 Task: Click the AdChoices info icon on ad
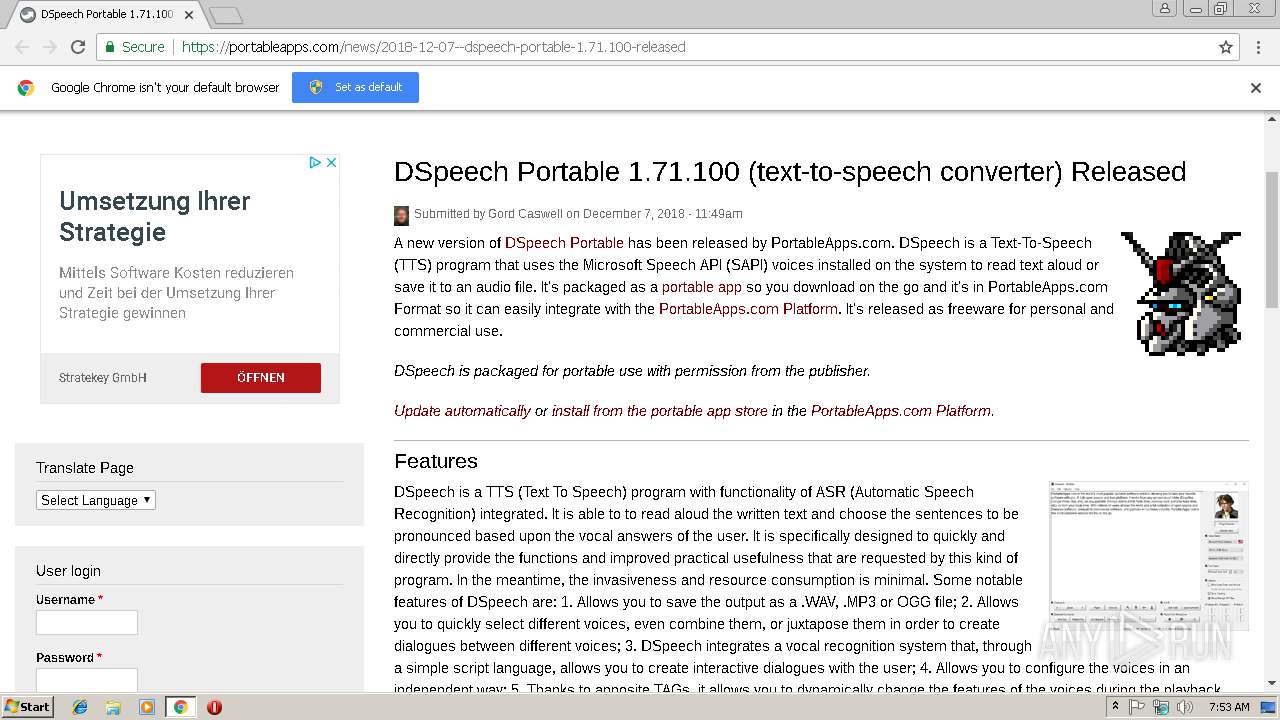314,162
